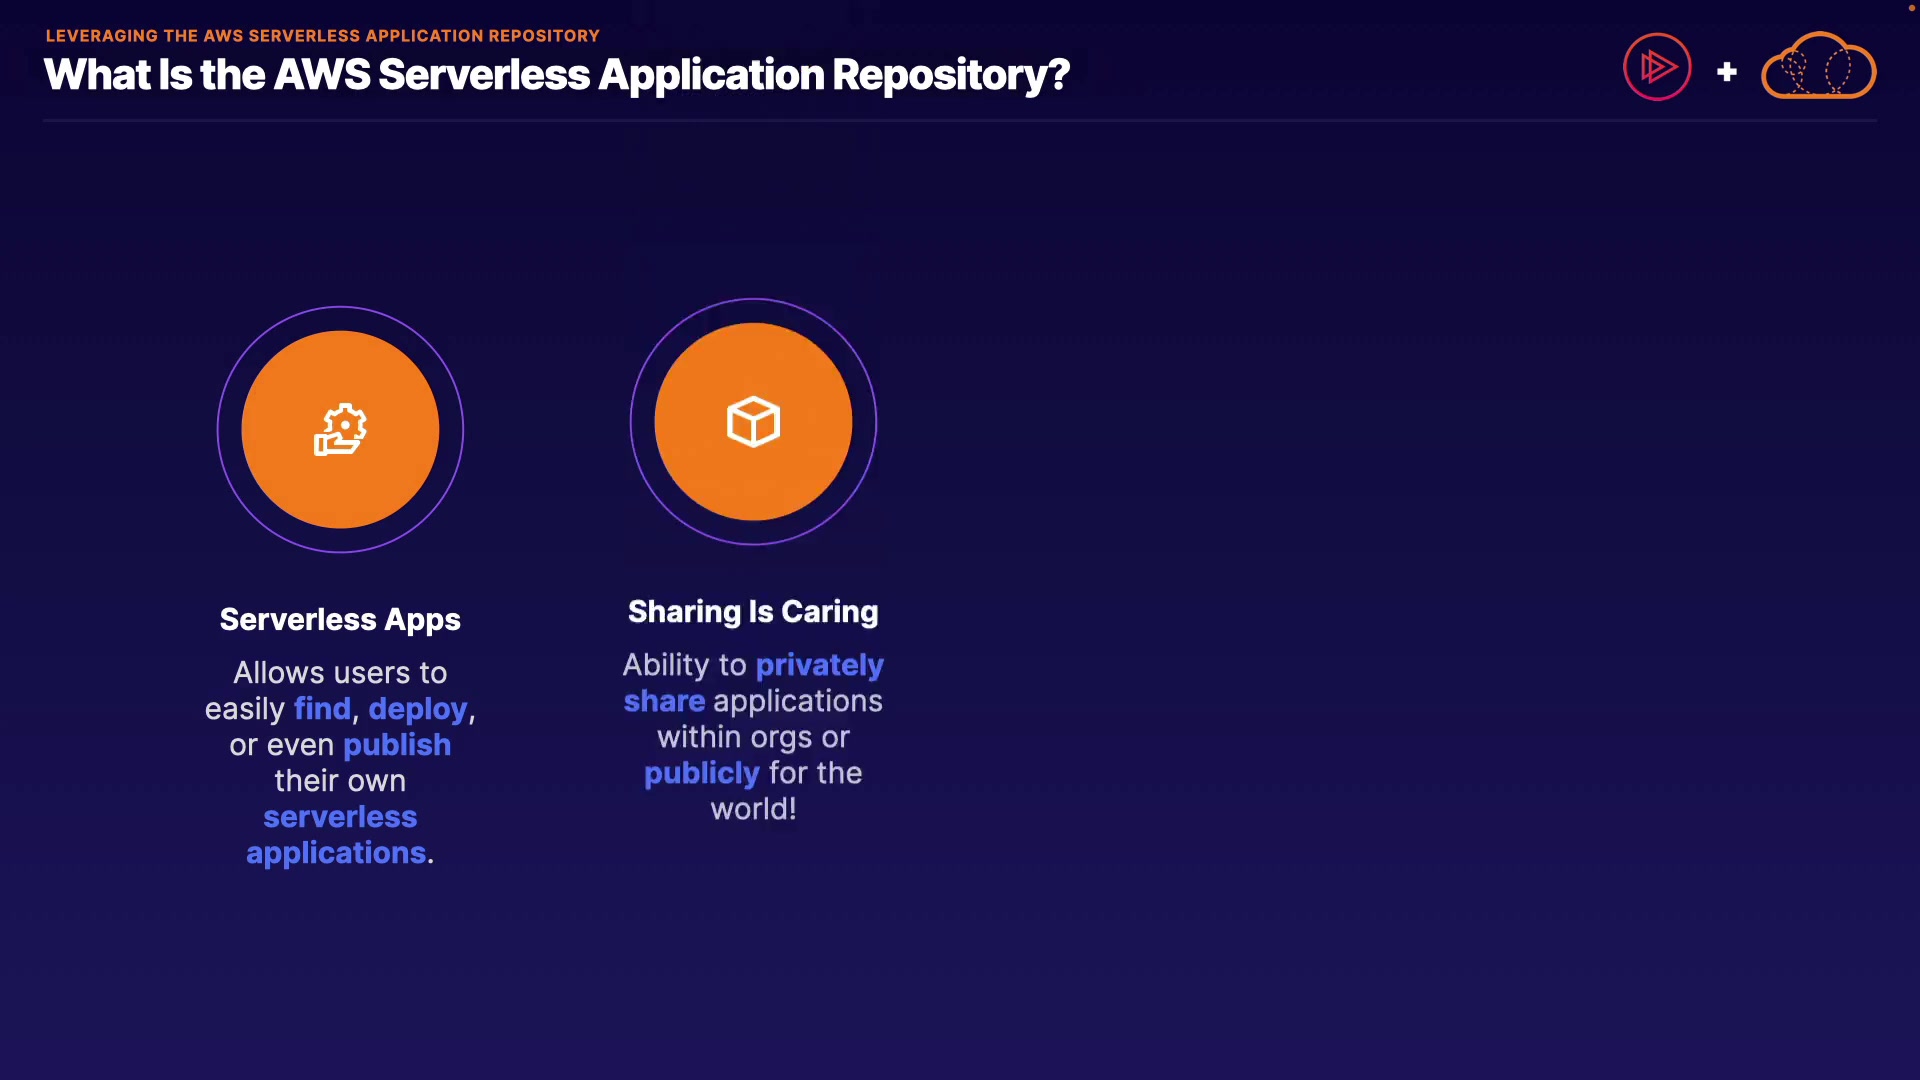Click the 'Sharing Is Caring' heading
The width and height of the screenshot is (1920, 1080).
pos(753,611)
